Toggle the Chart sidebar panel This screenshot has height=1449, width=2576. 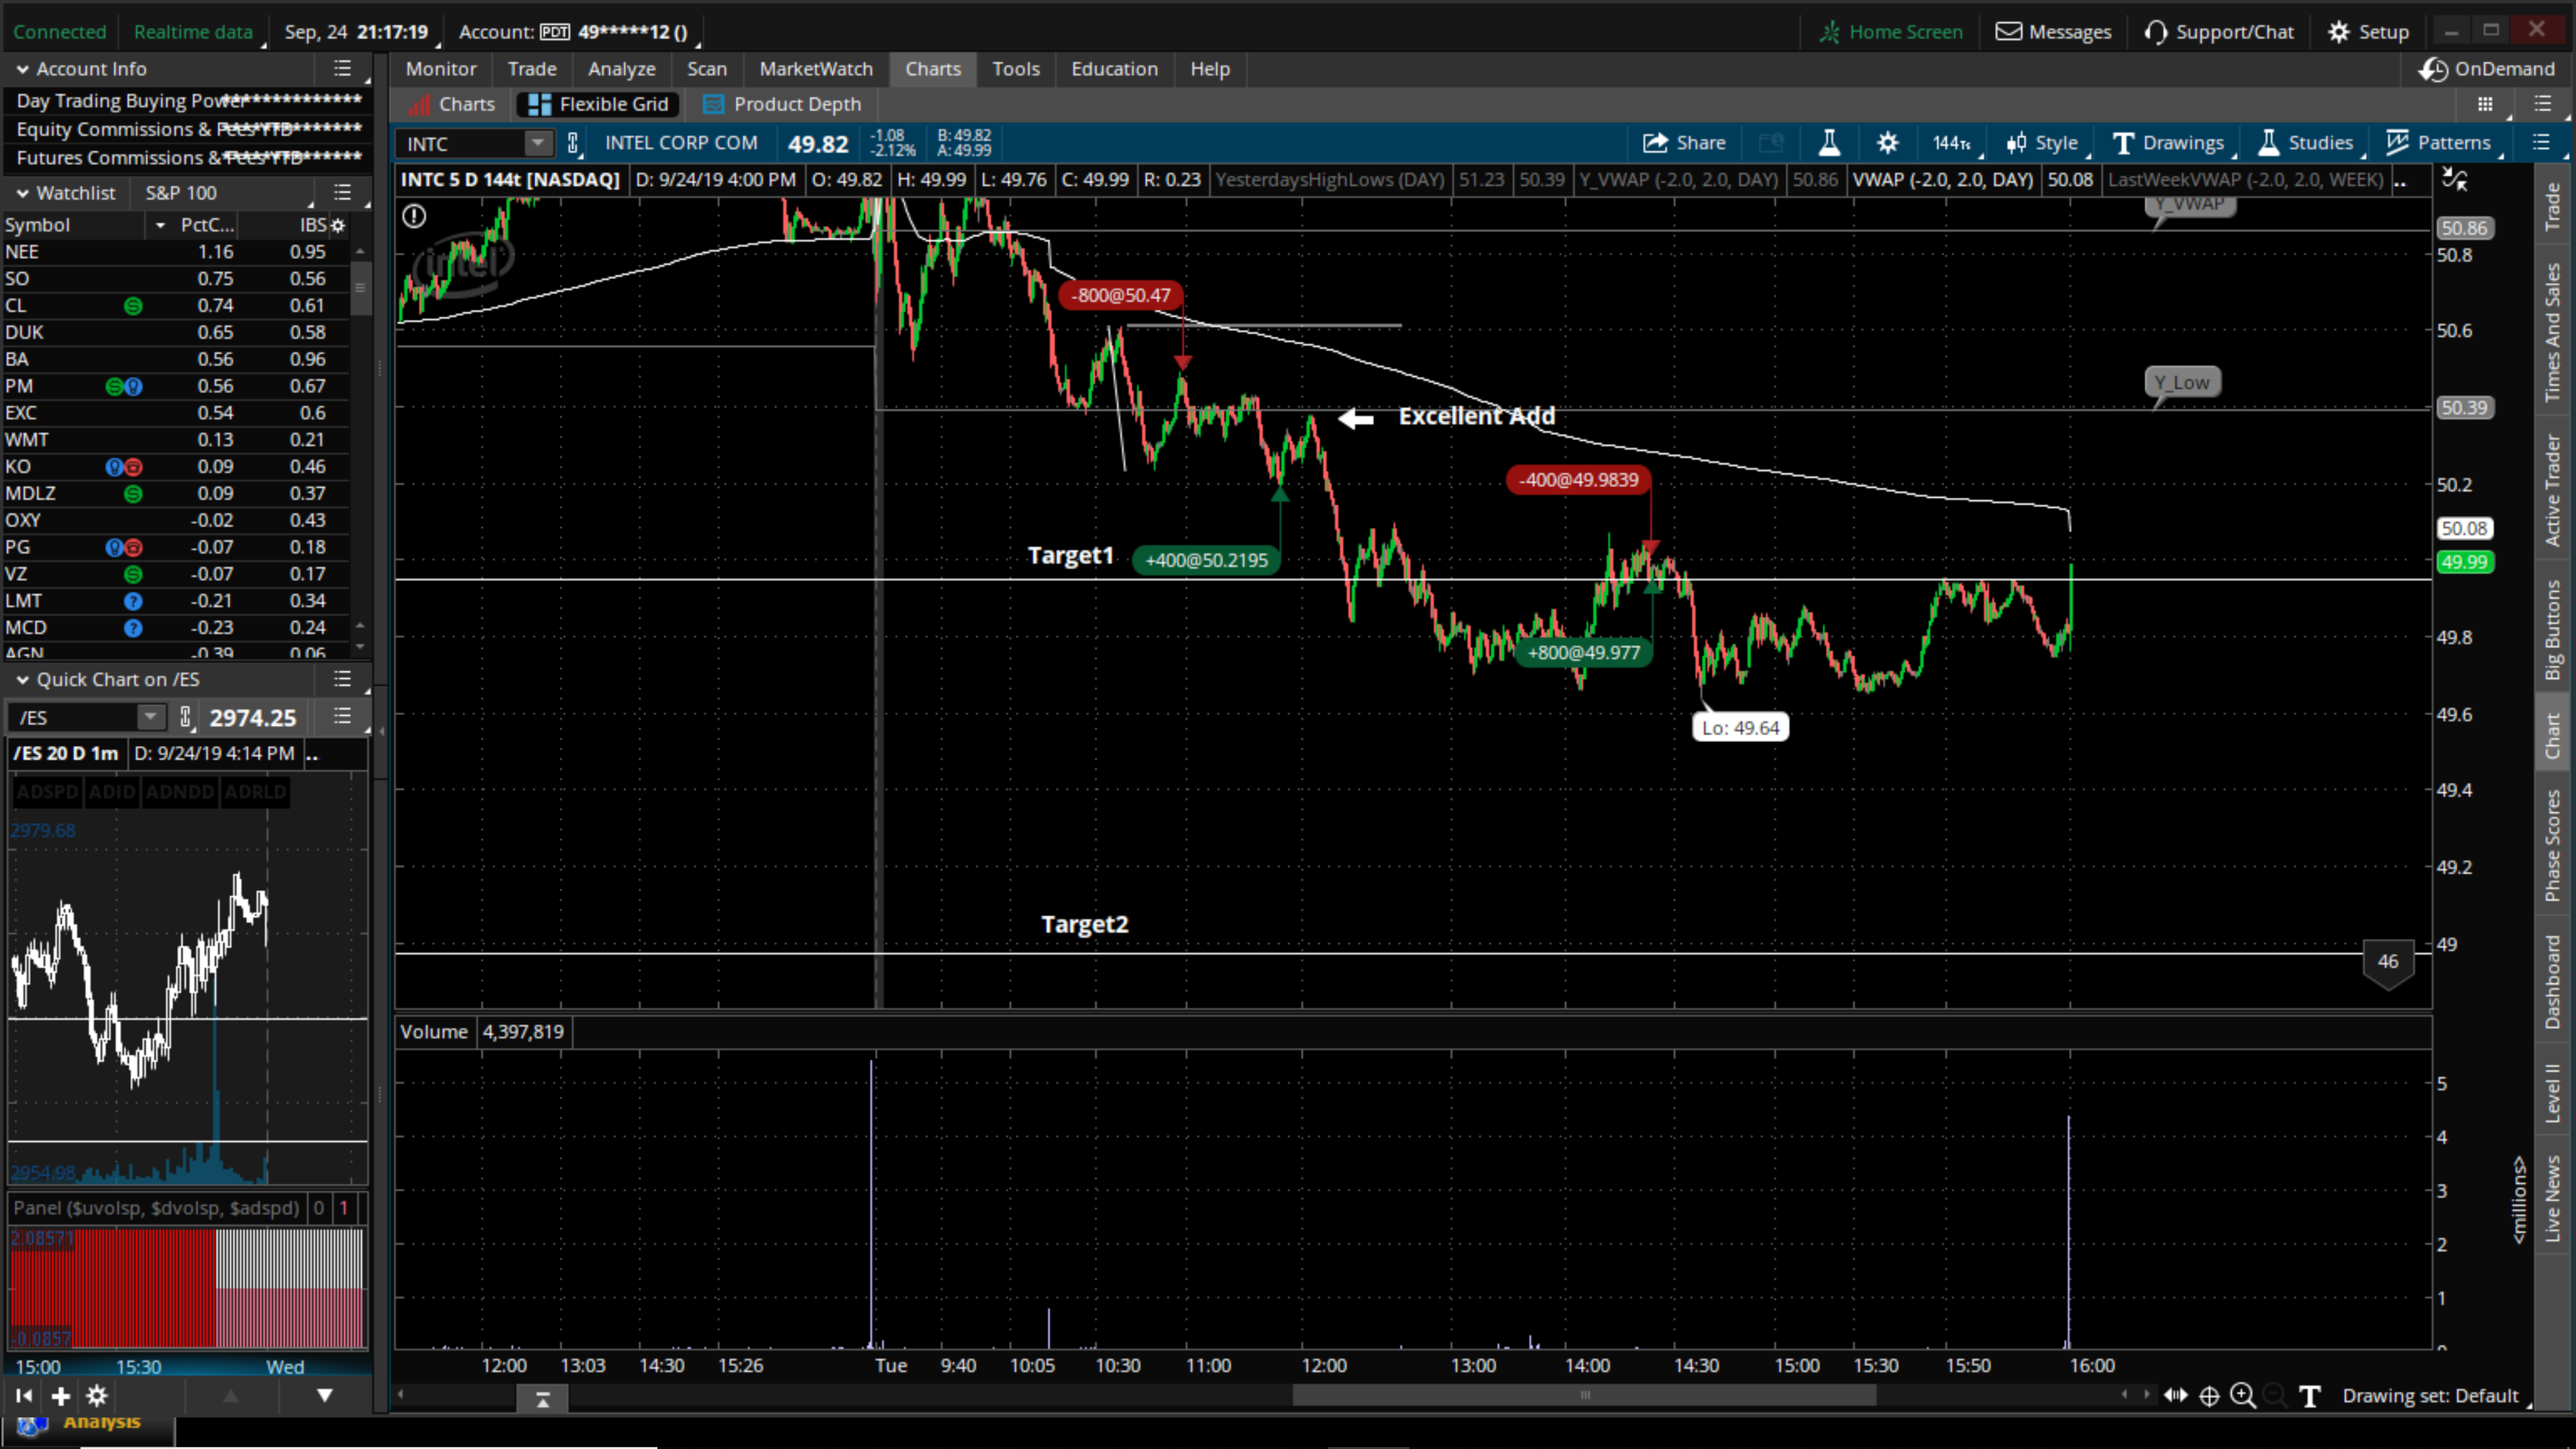(2553, 736)
